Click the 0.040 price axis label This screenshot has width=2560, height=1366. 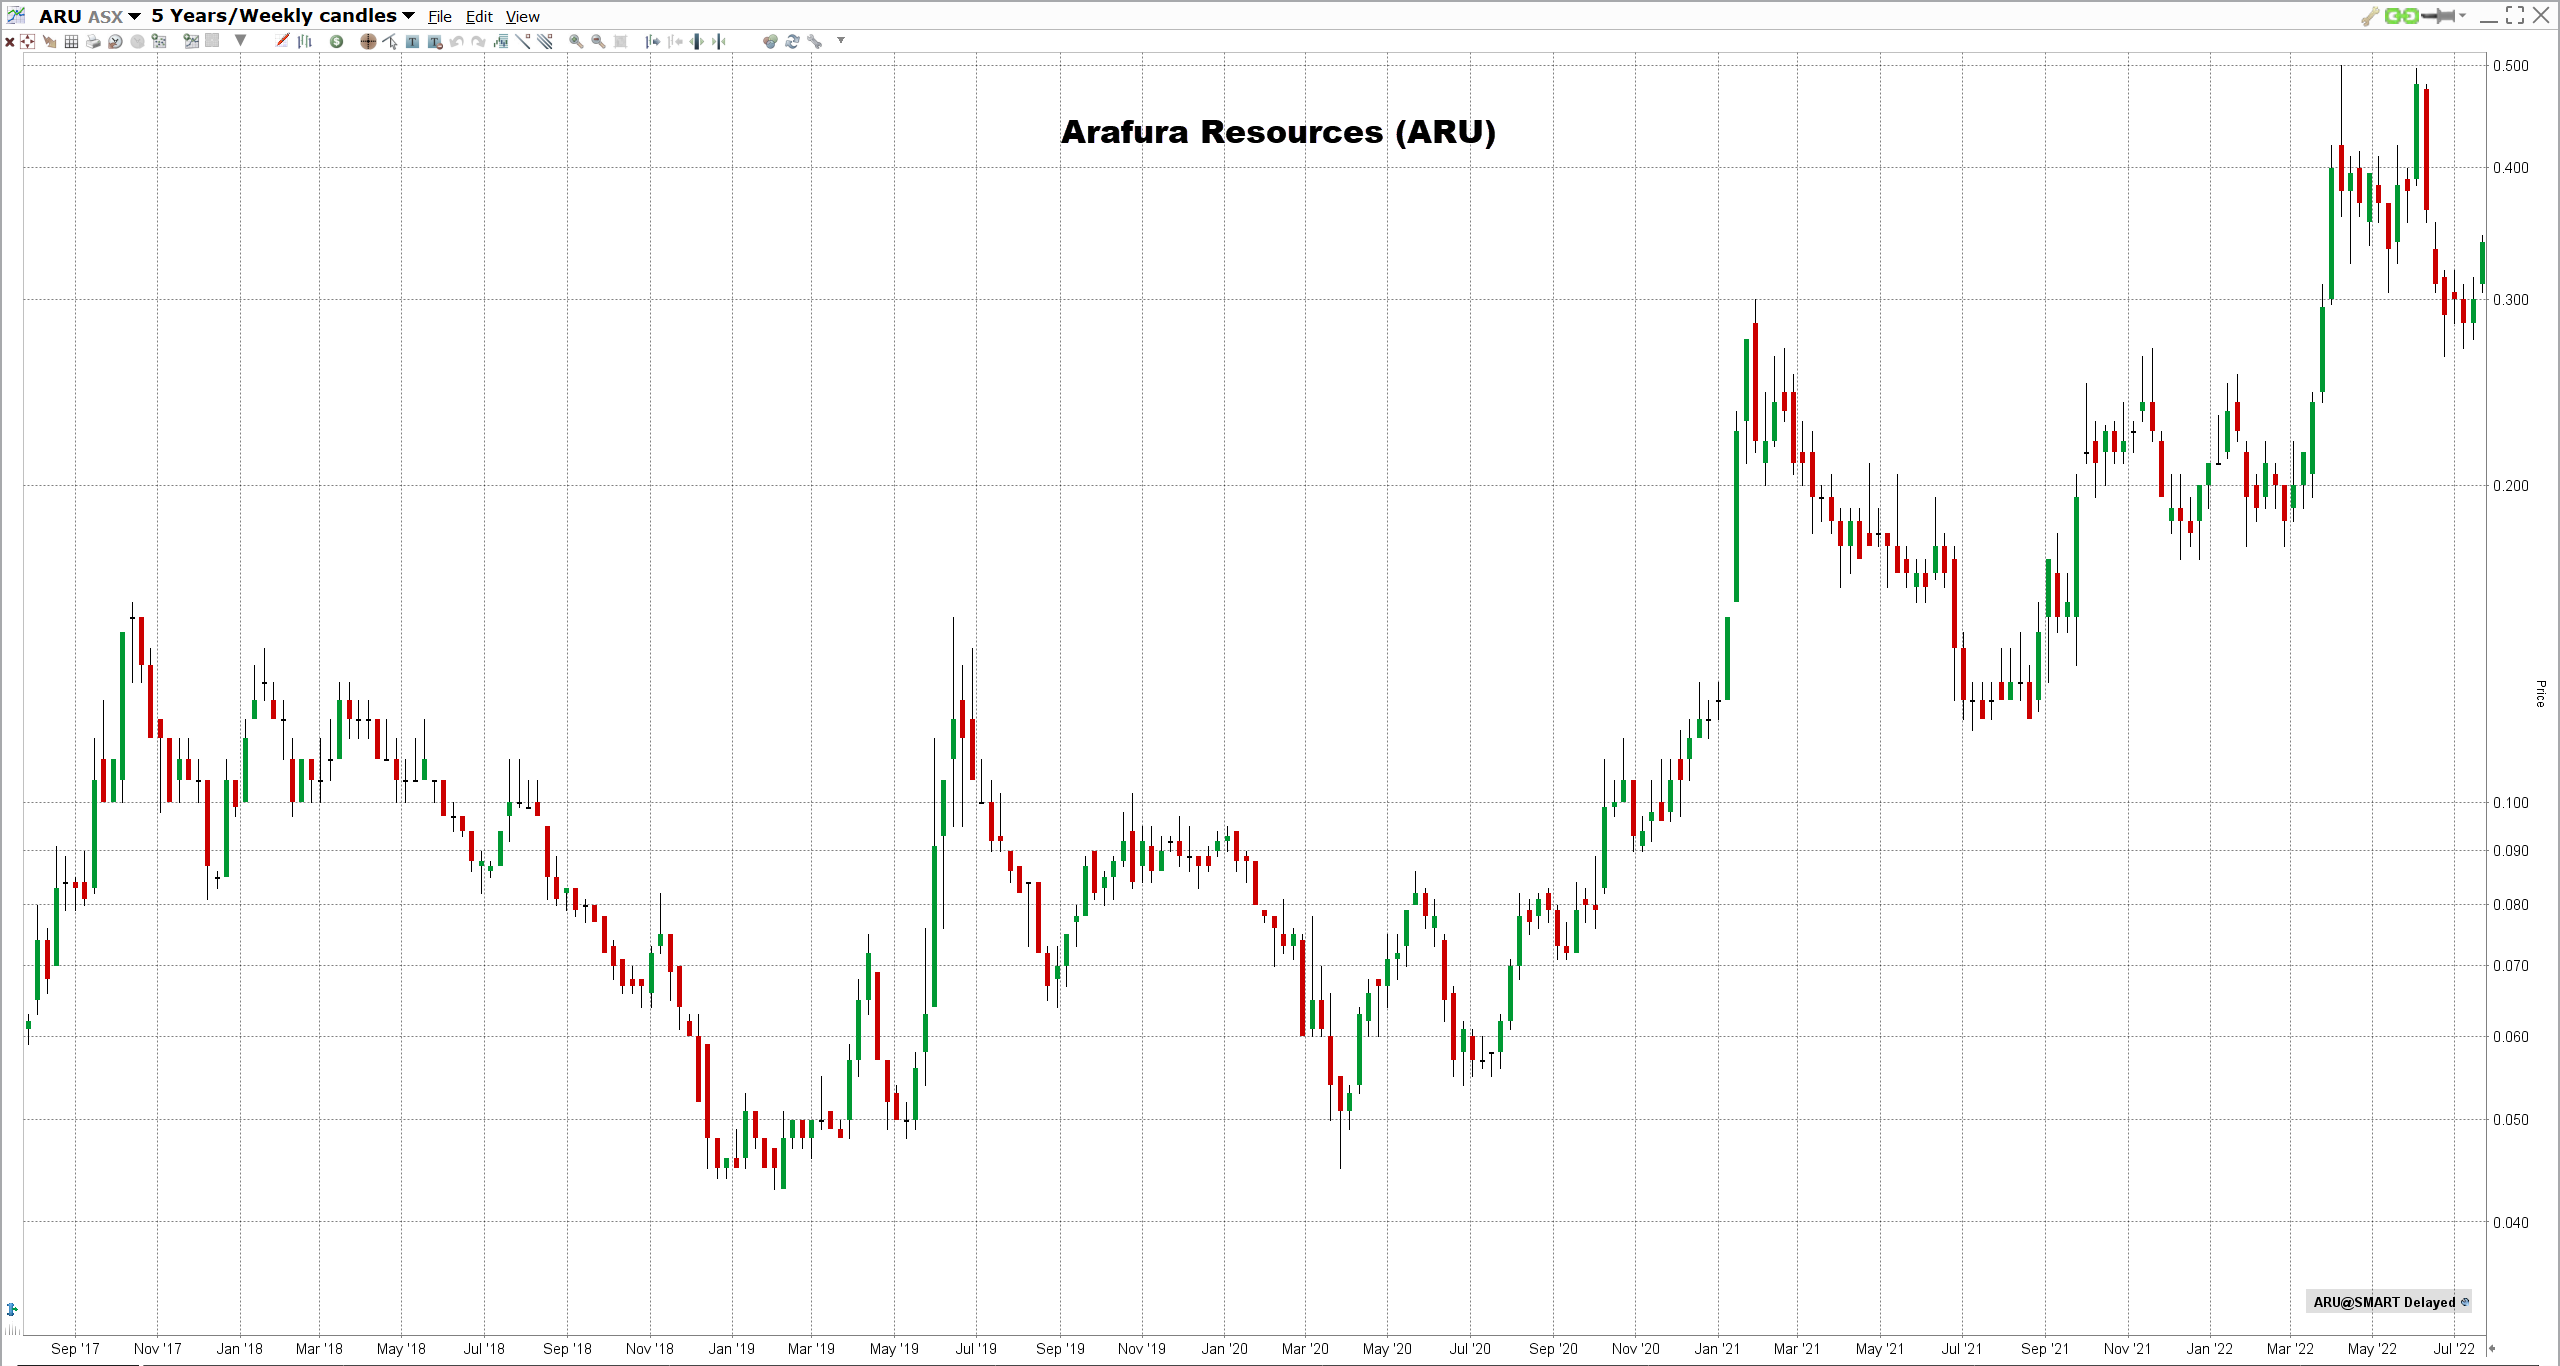click(2511, 1223)
